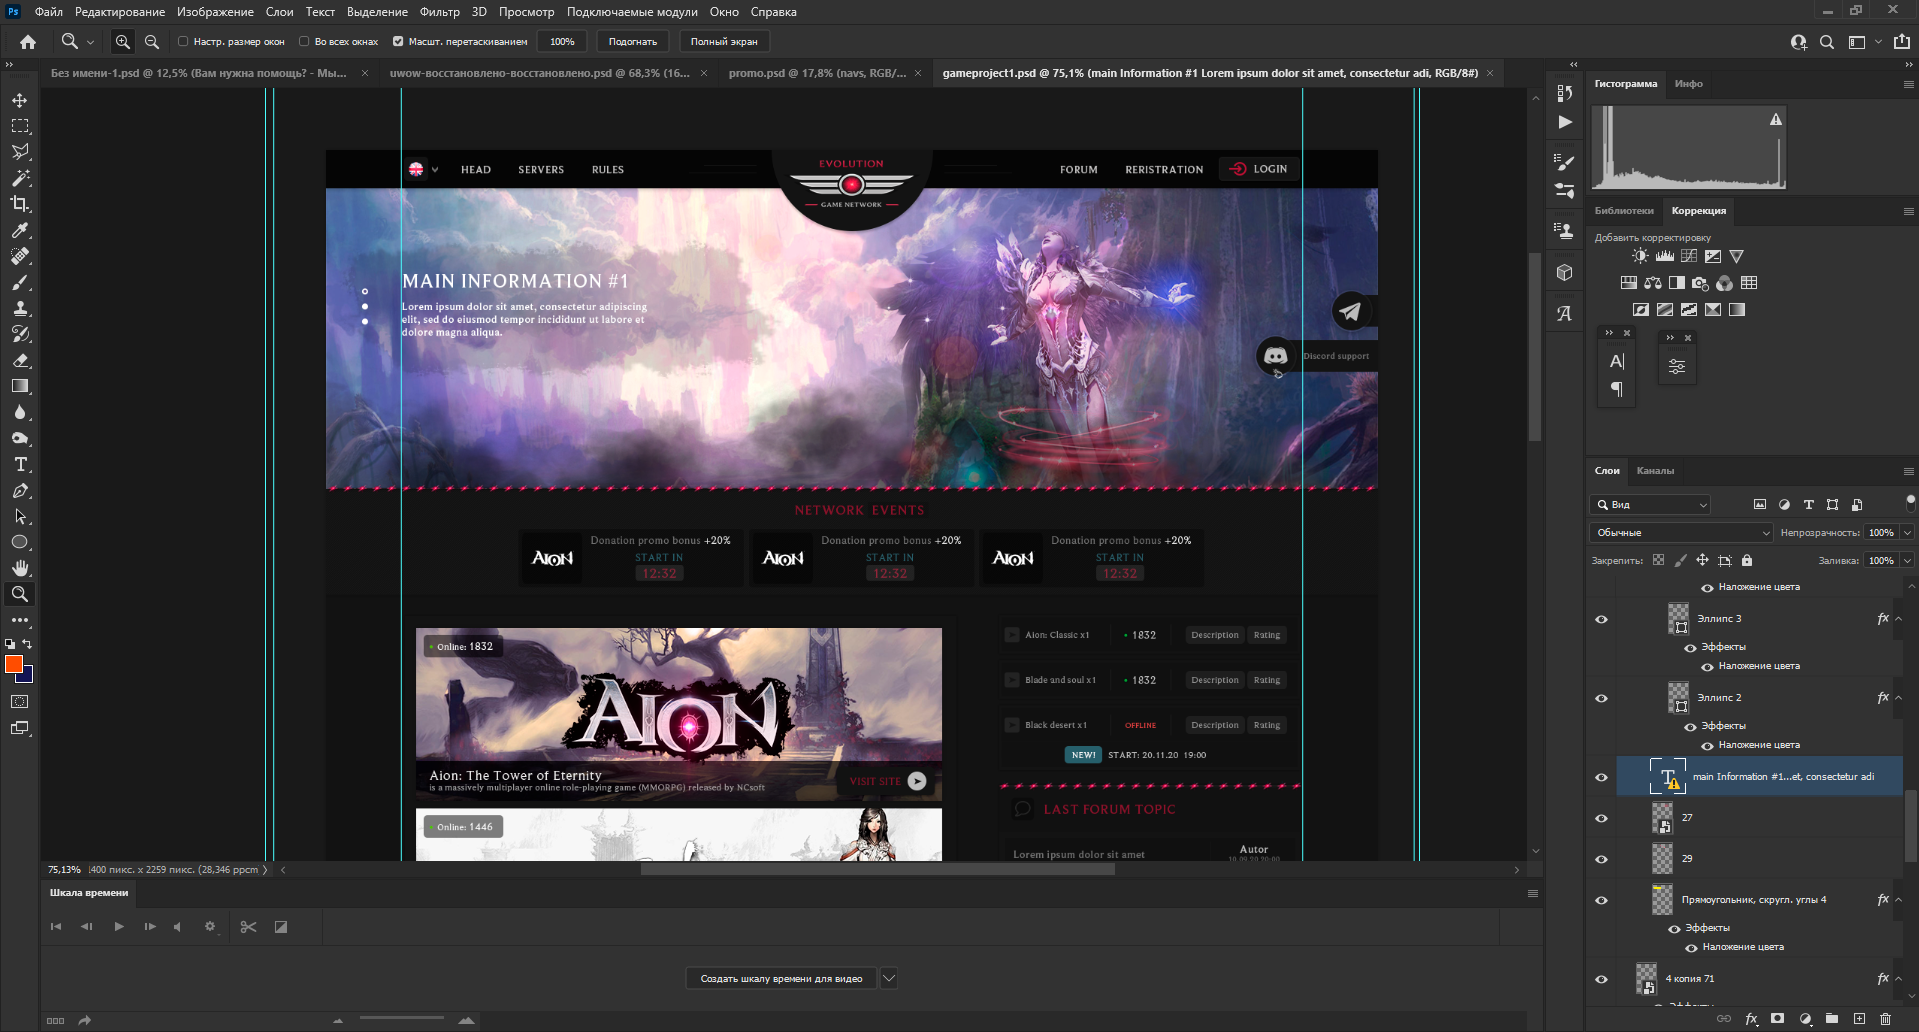Play the timeline animation
The image size is (1919, 1032).
(x=119, y=927)
